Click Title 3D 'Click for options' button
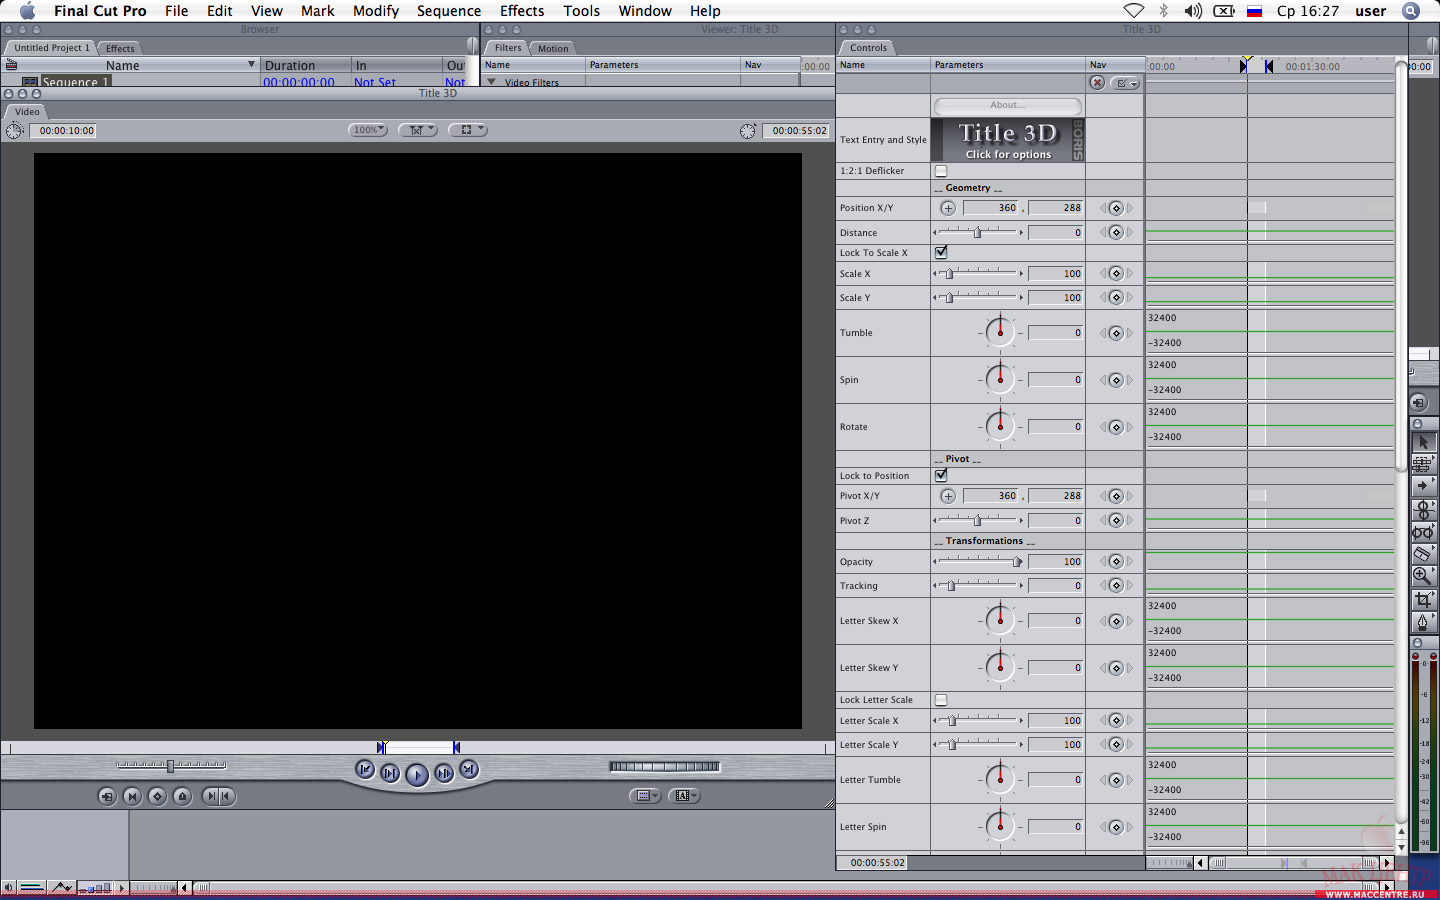The height and width of the screenshot is (900, 1440). pyautogui.click(x=1008, y=140)
